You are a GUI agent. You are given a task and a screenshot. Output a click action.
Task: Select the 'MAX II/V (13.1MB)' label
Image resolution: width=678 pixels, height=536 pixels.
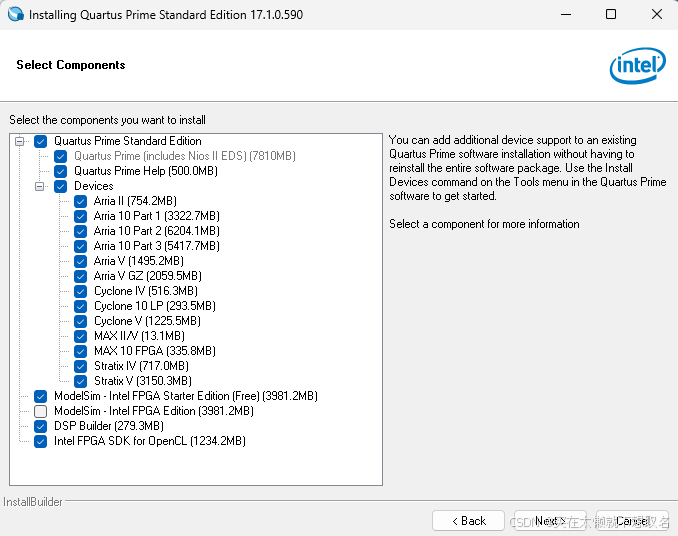pyautogui.click(x=139, y=336)
